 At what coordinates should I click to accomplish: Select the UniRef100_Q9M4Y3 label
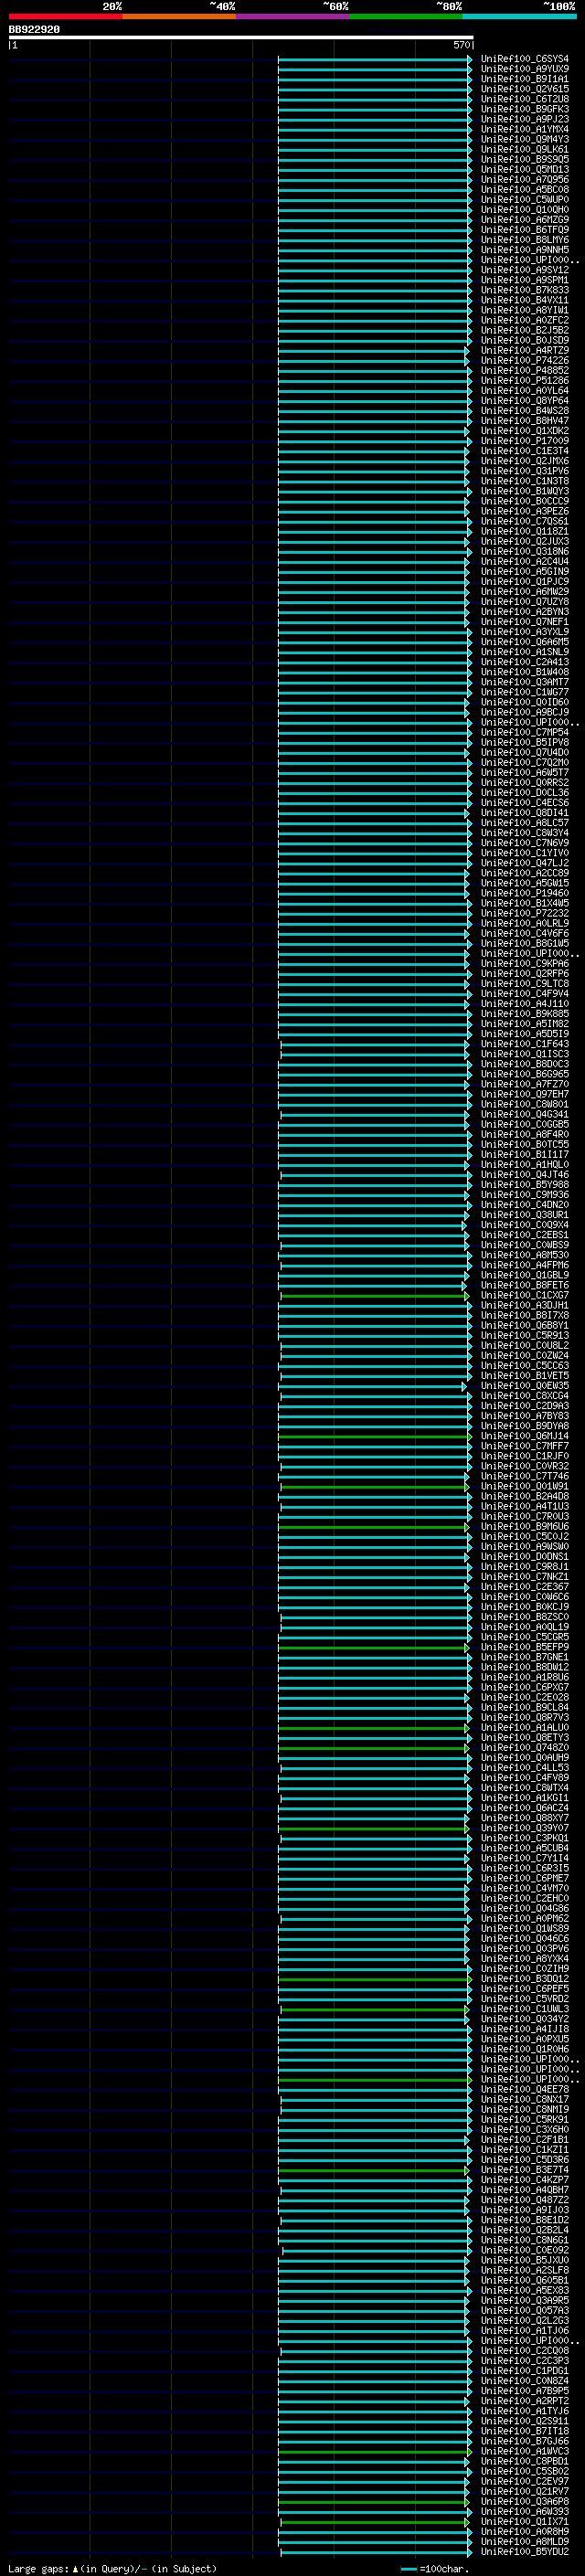coord(524,139)
